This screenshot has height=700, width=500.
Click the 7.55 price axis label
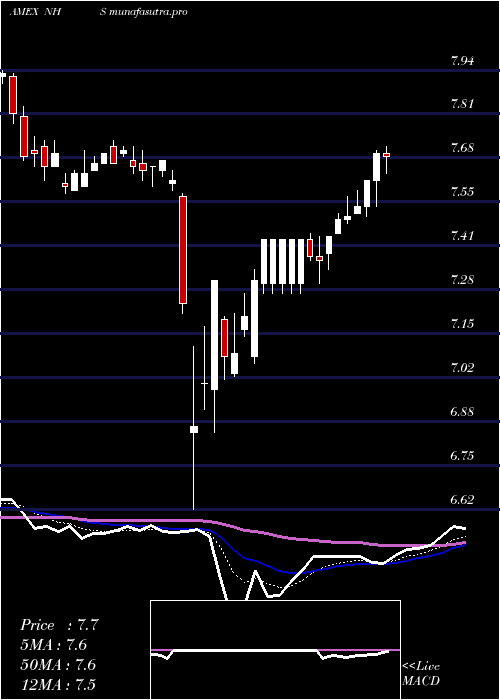(462, 192)
